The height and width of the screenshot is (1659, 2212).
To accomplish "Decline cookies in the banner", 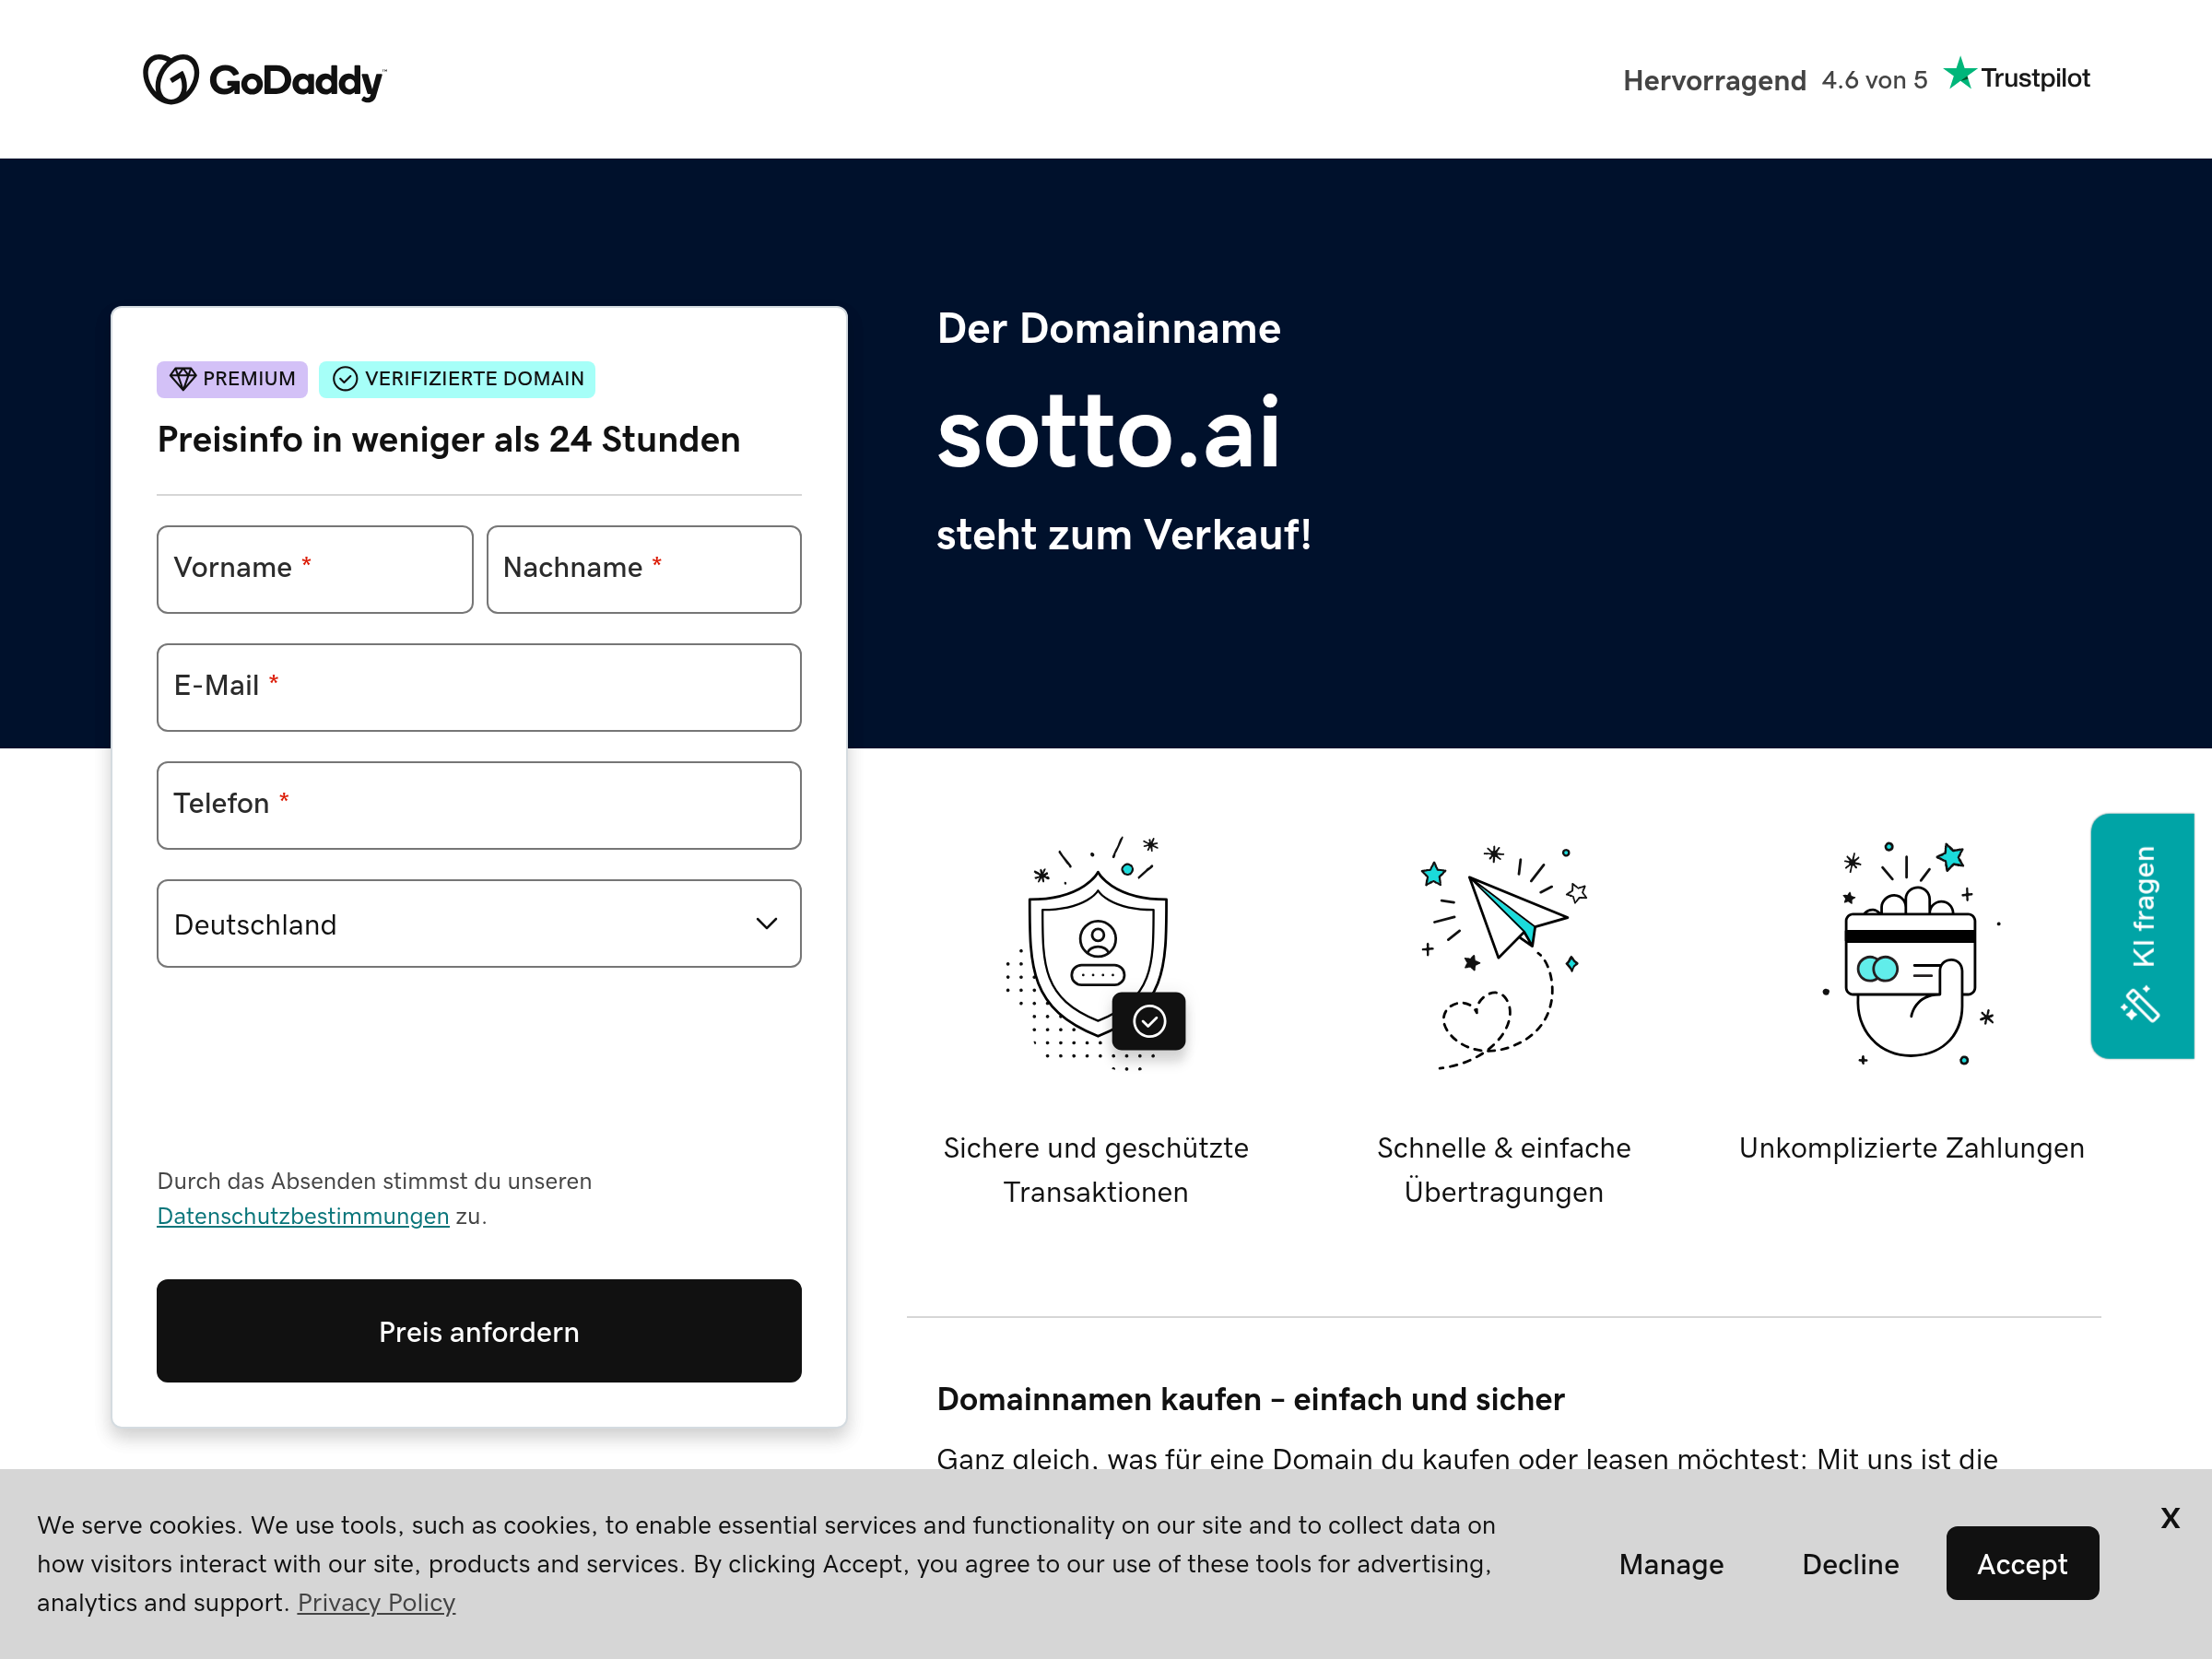I will [x=1850, y=1564].
